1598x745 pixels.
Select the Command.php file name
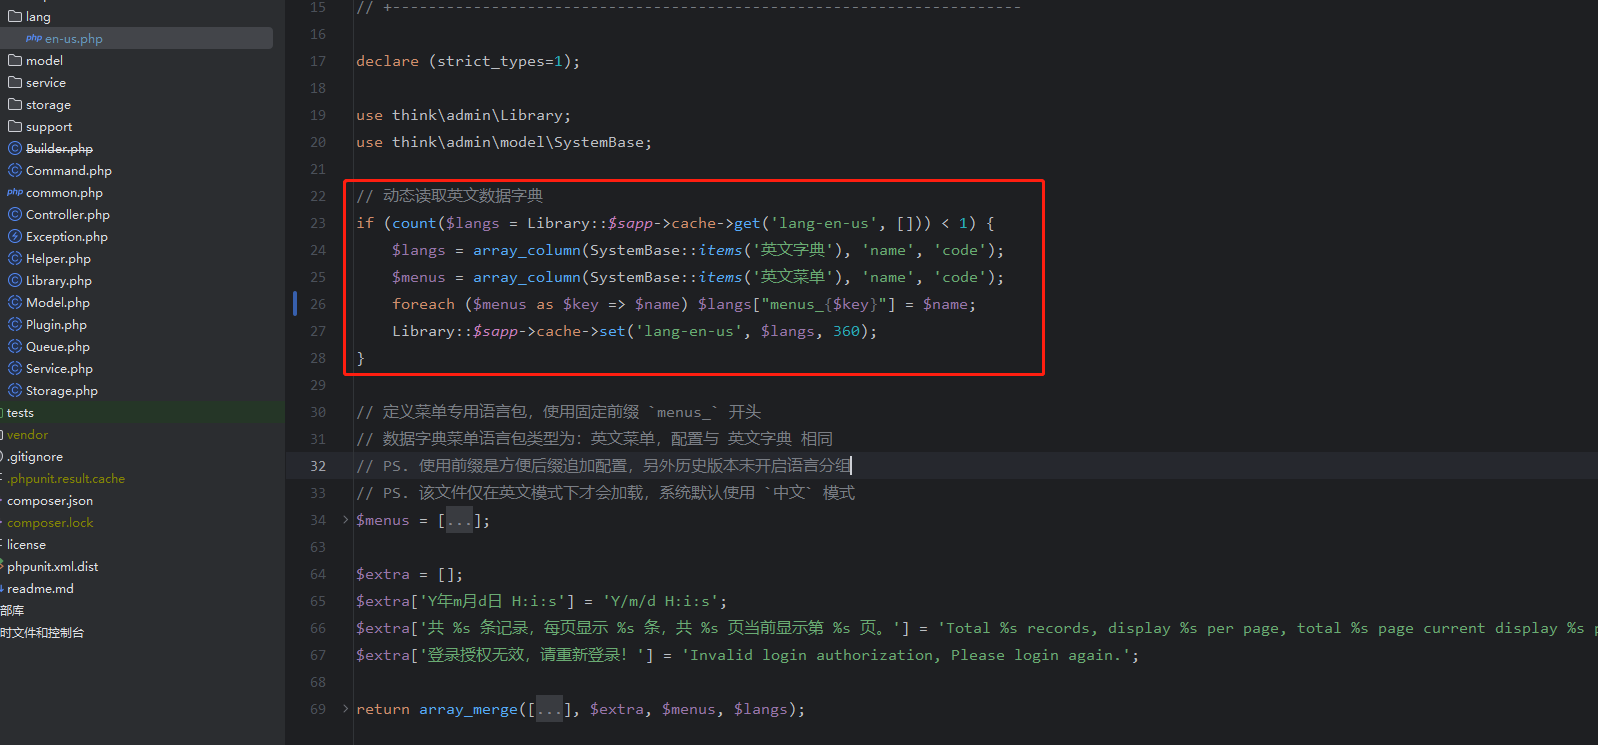(x=69, y=171)
